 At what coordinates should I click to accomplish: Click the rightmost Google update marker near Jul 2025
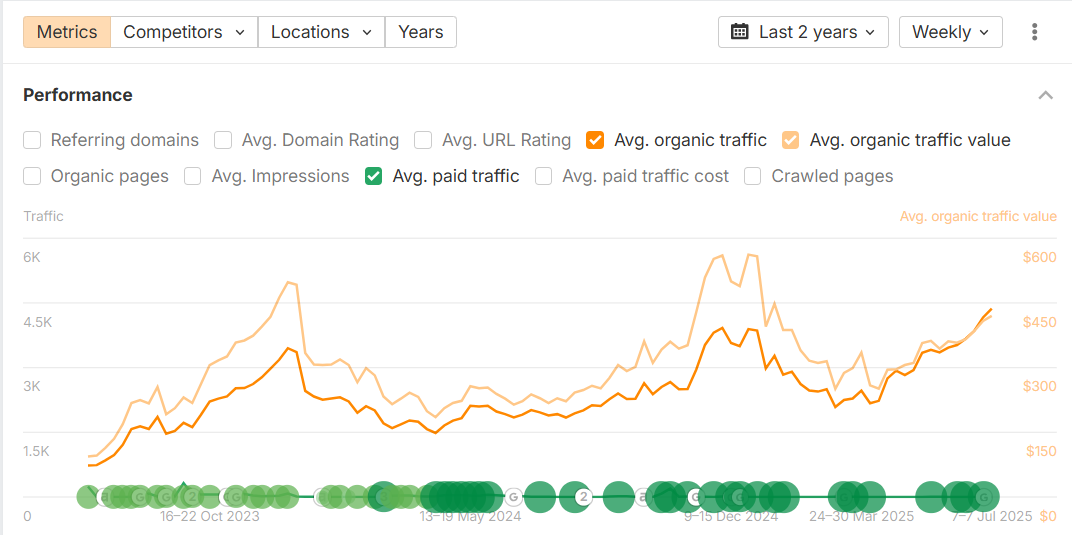click(984, 497)
